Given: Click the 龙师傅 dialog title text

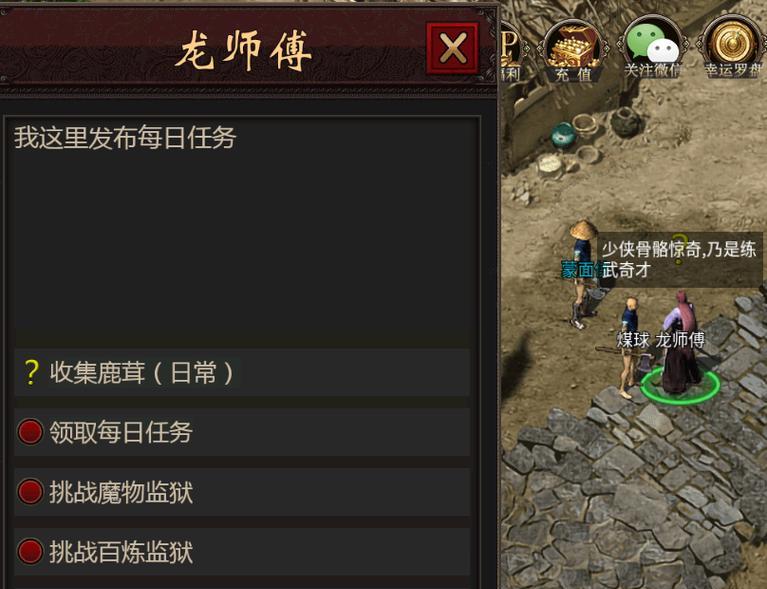Looking at the screenshot, I should coord(243,50).
